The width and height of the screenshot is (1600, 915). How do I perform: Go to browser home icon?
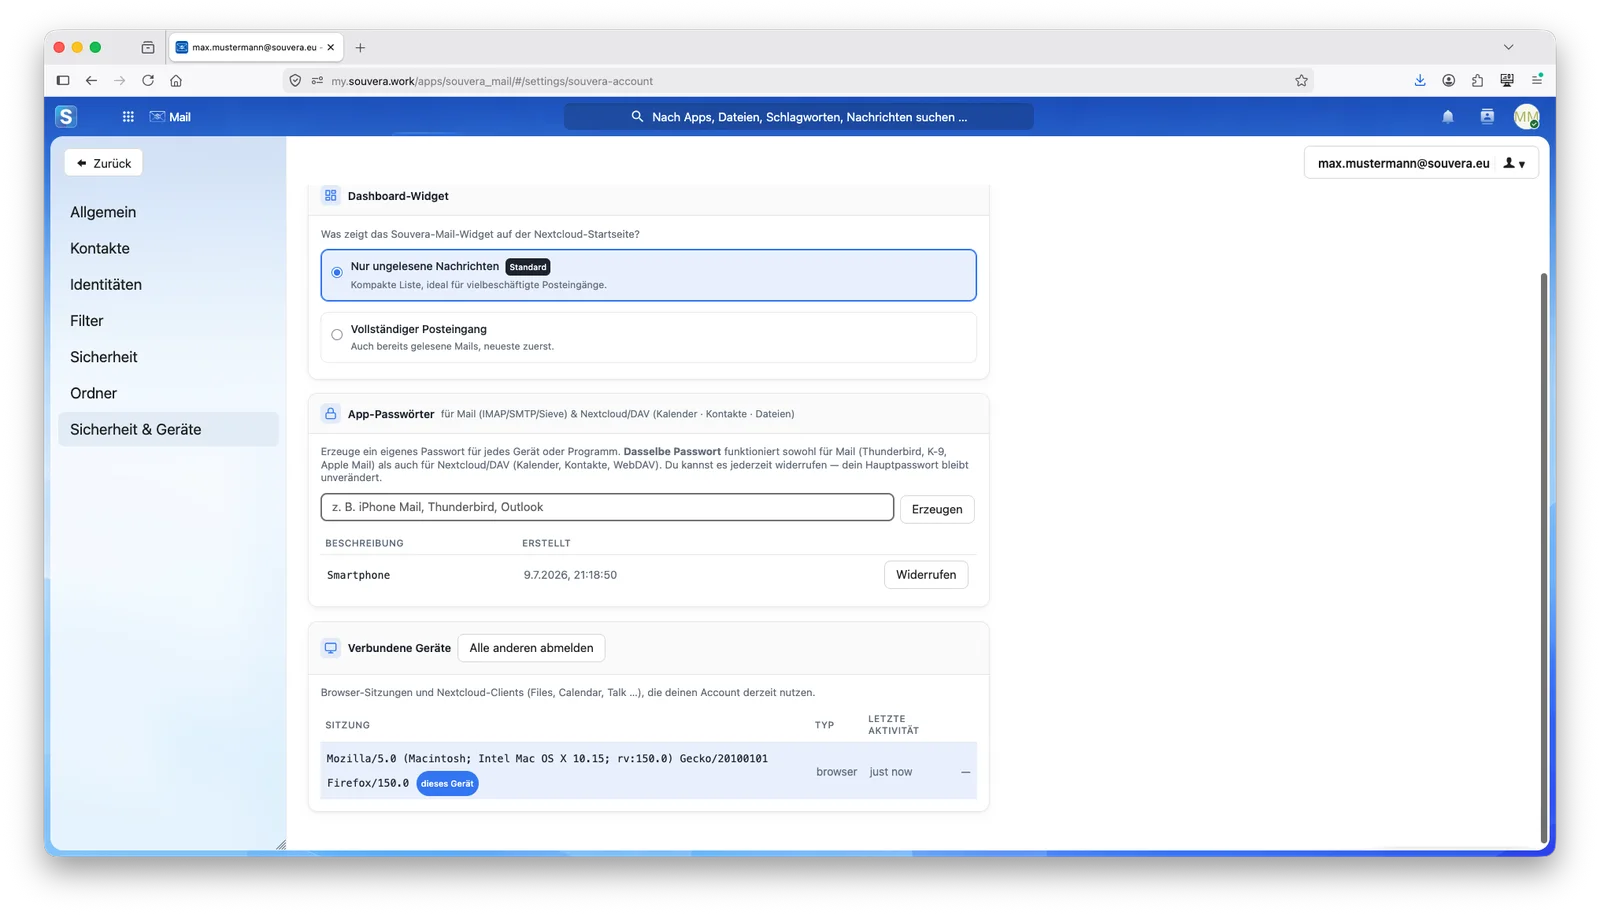(x=176, y=81)
